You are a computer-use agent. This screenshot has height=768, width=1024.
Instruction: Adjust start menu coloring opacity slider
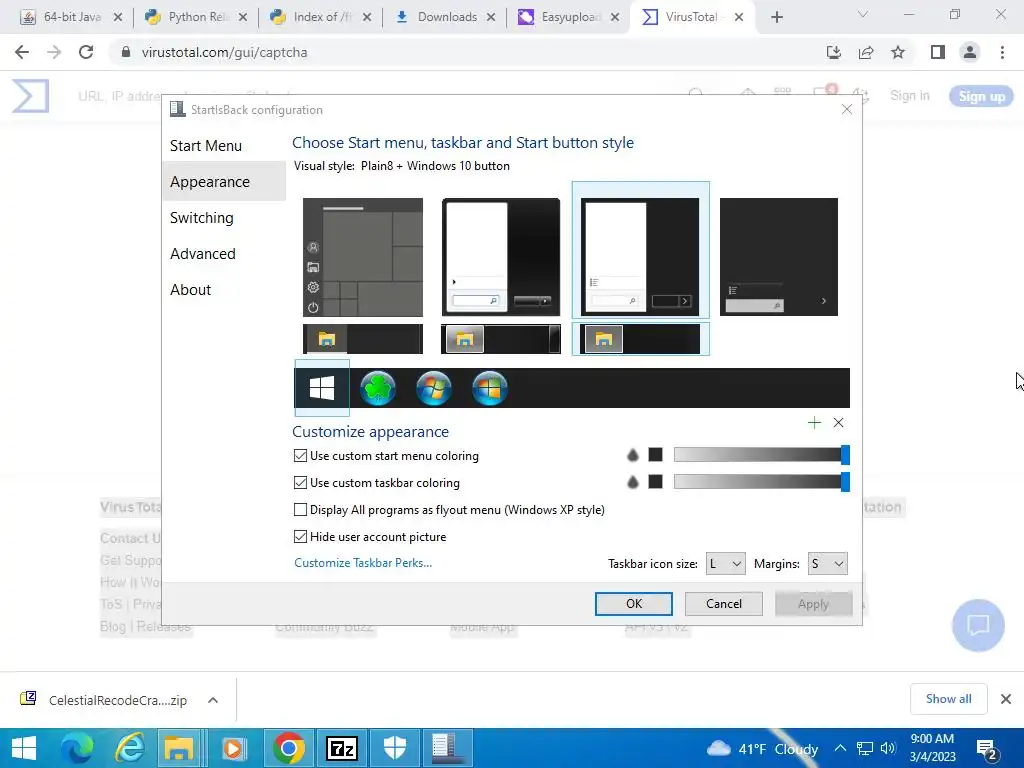tap(761, 455)
